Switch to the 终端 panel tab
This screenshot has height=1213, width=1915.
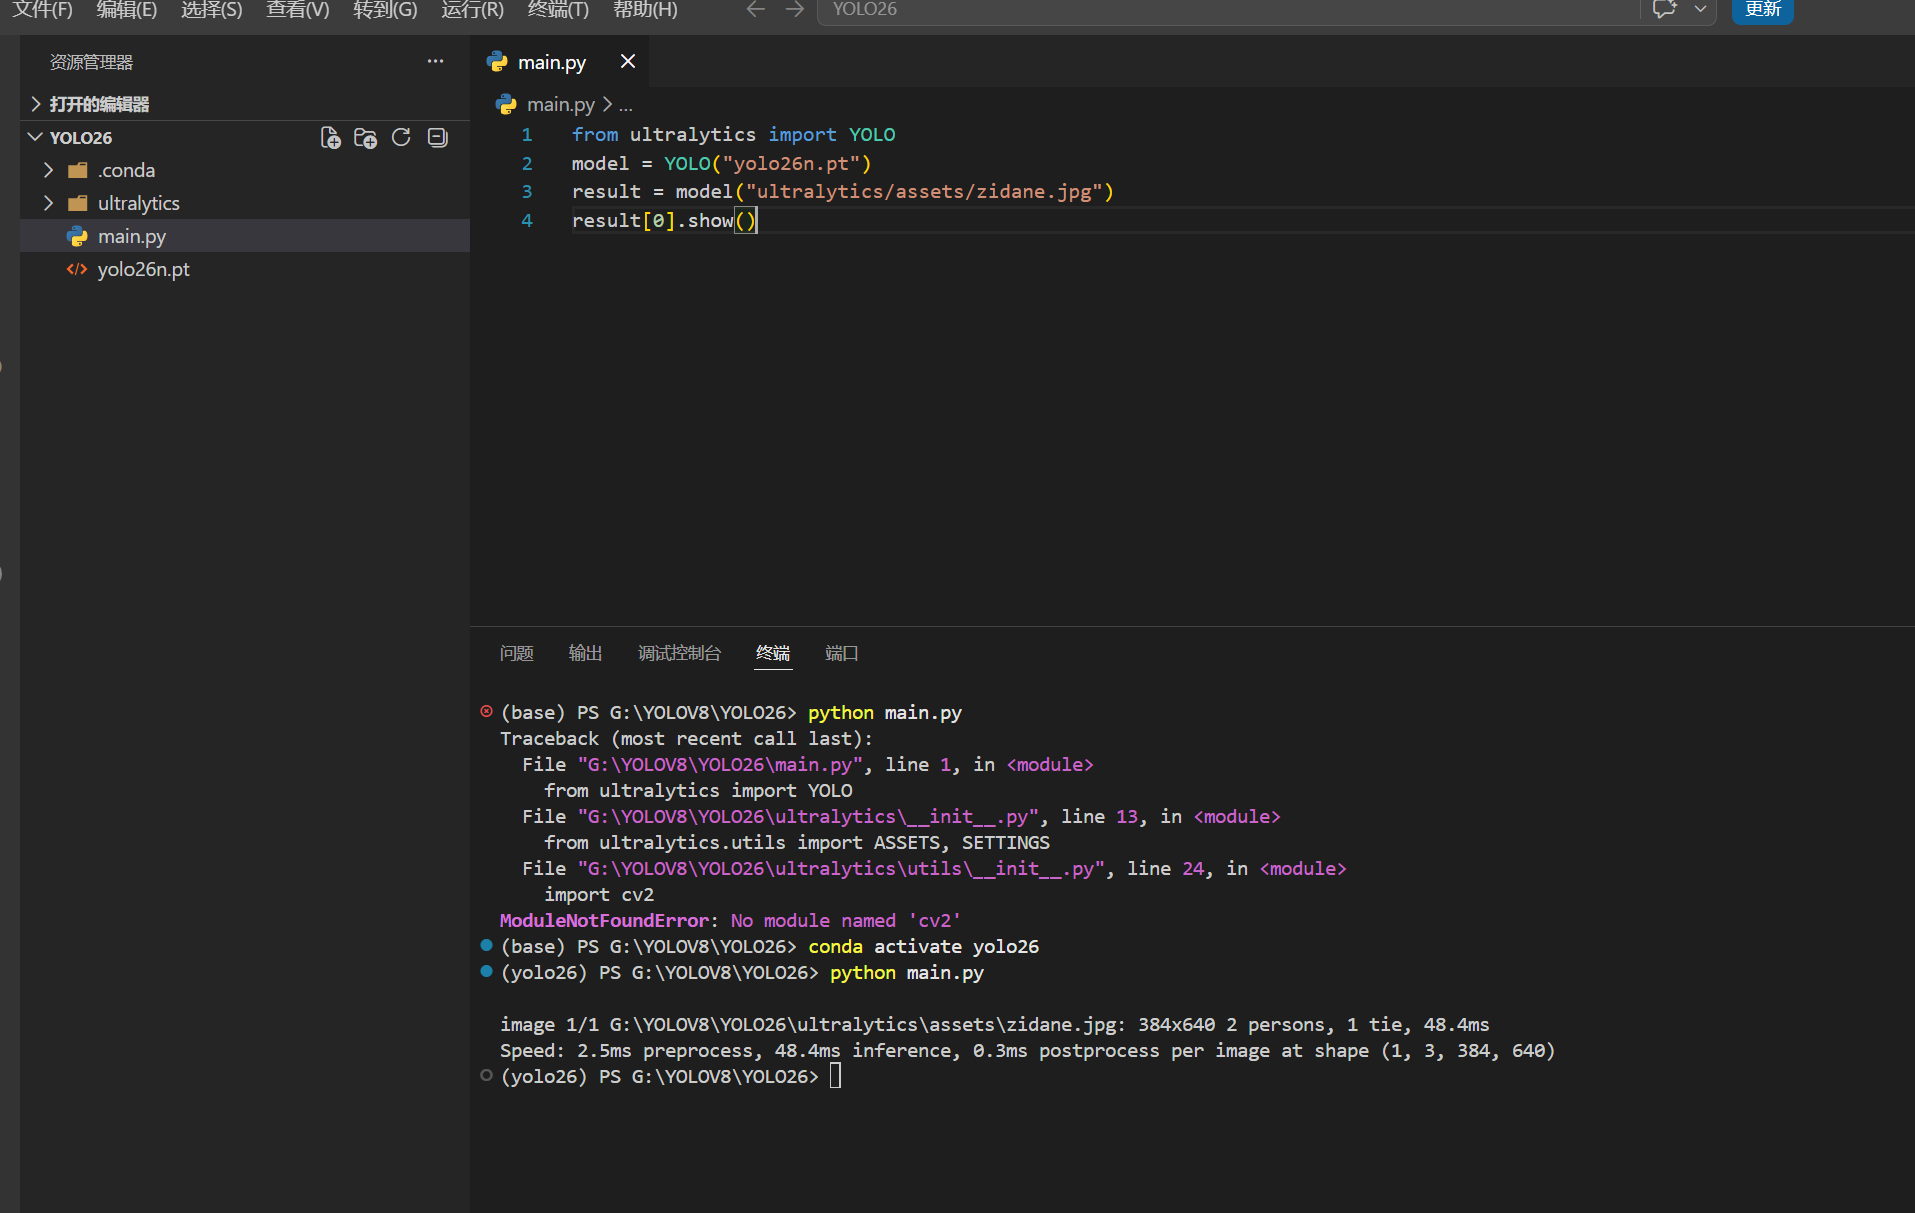pyautogui.click(x=773, y=653)
